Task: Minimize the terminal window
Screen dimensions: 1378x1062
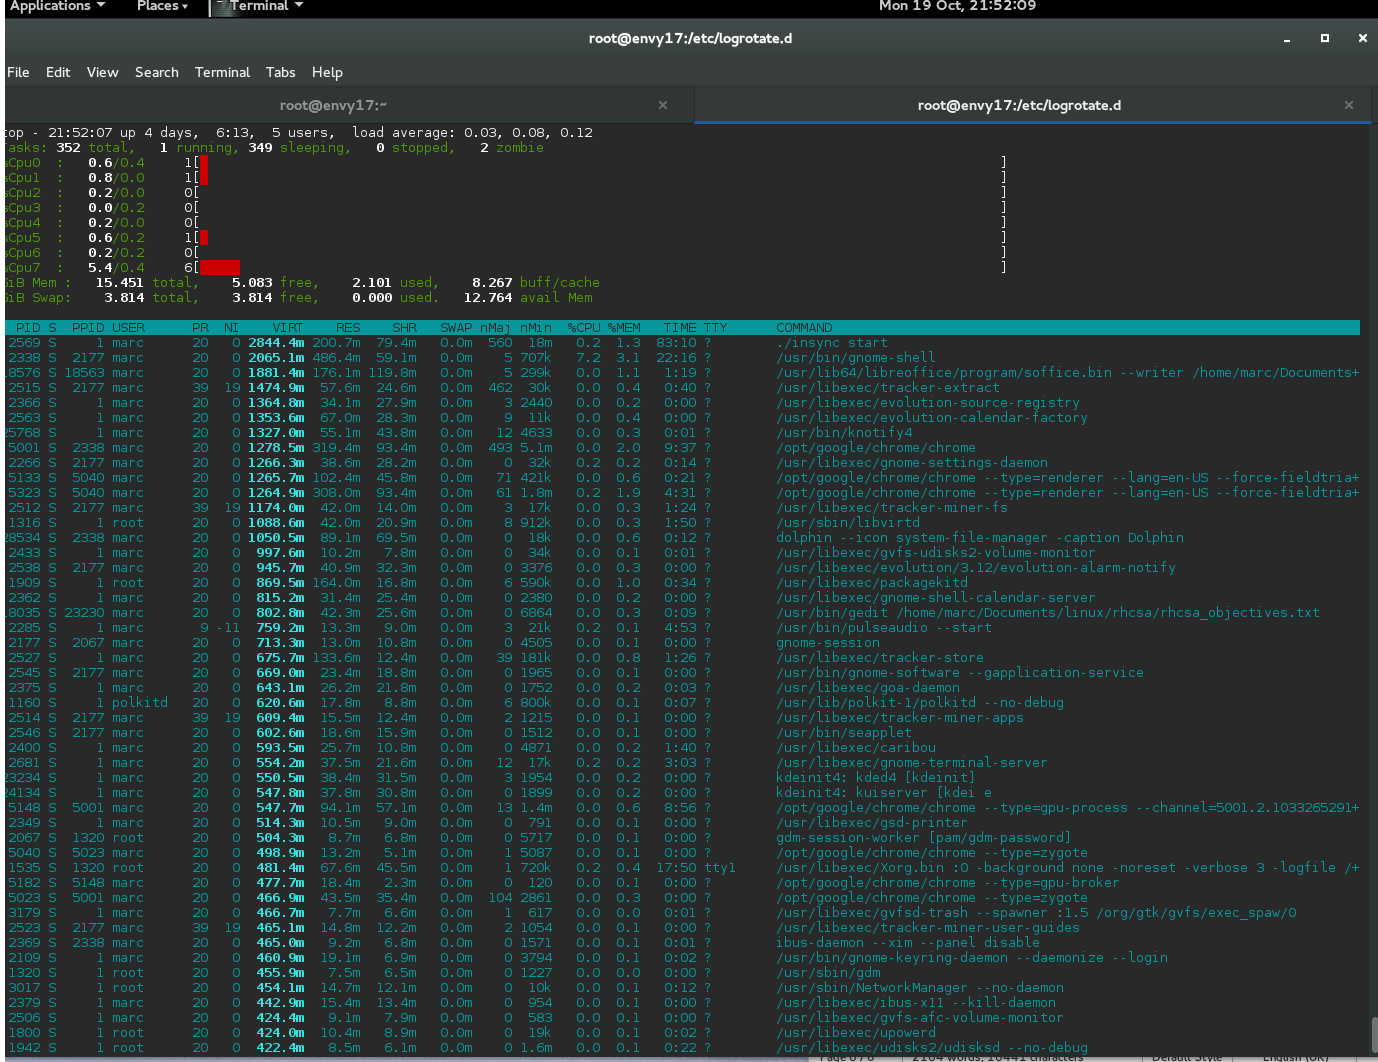Action: pos(1287,39)
